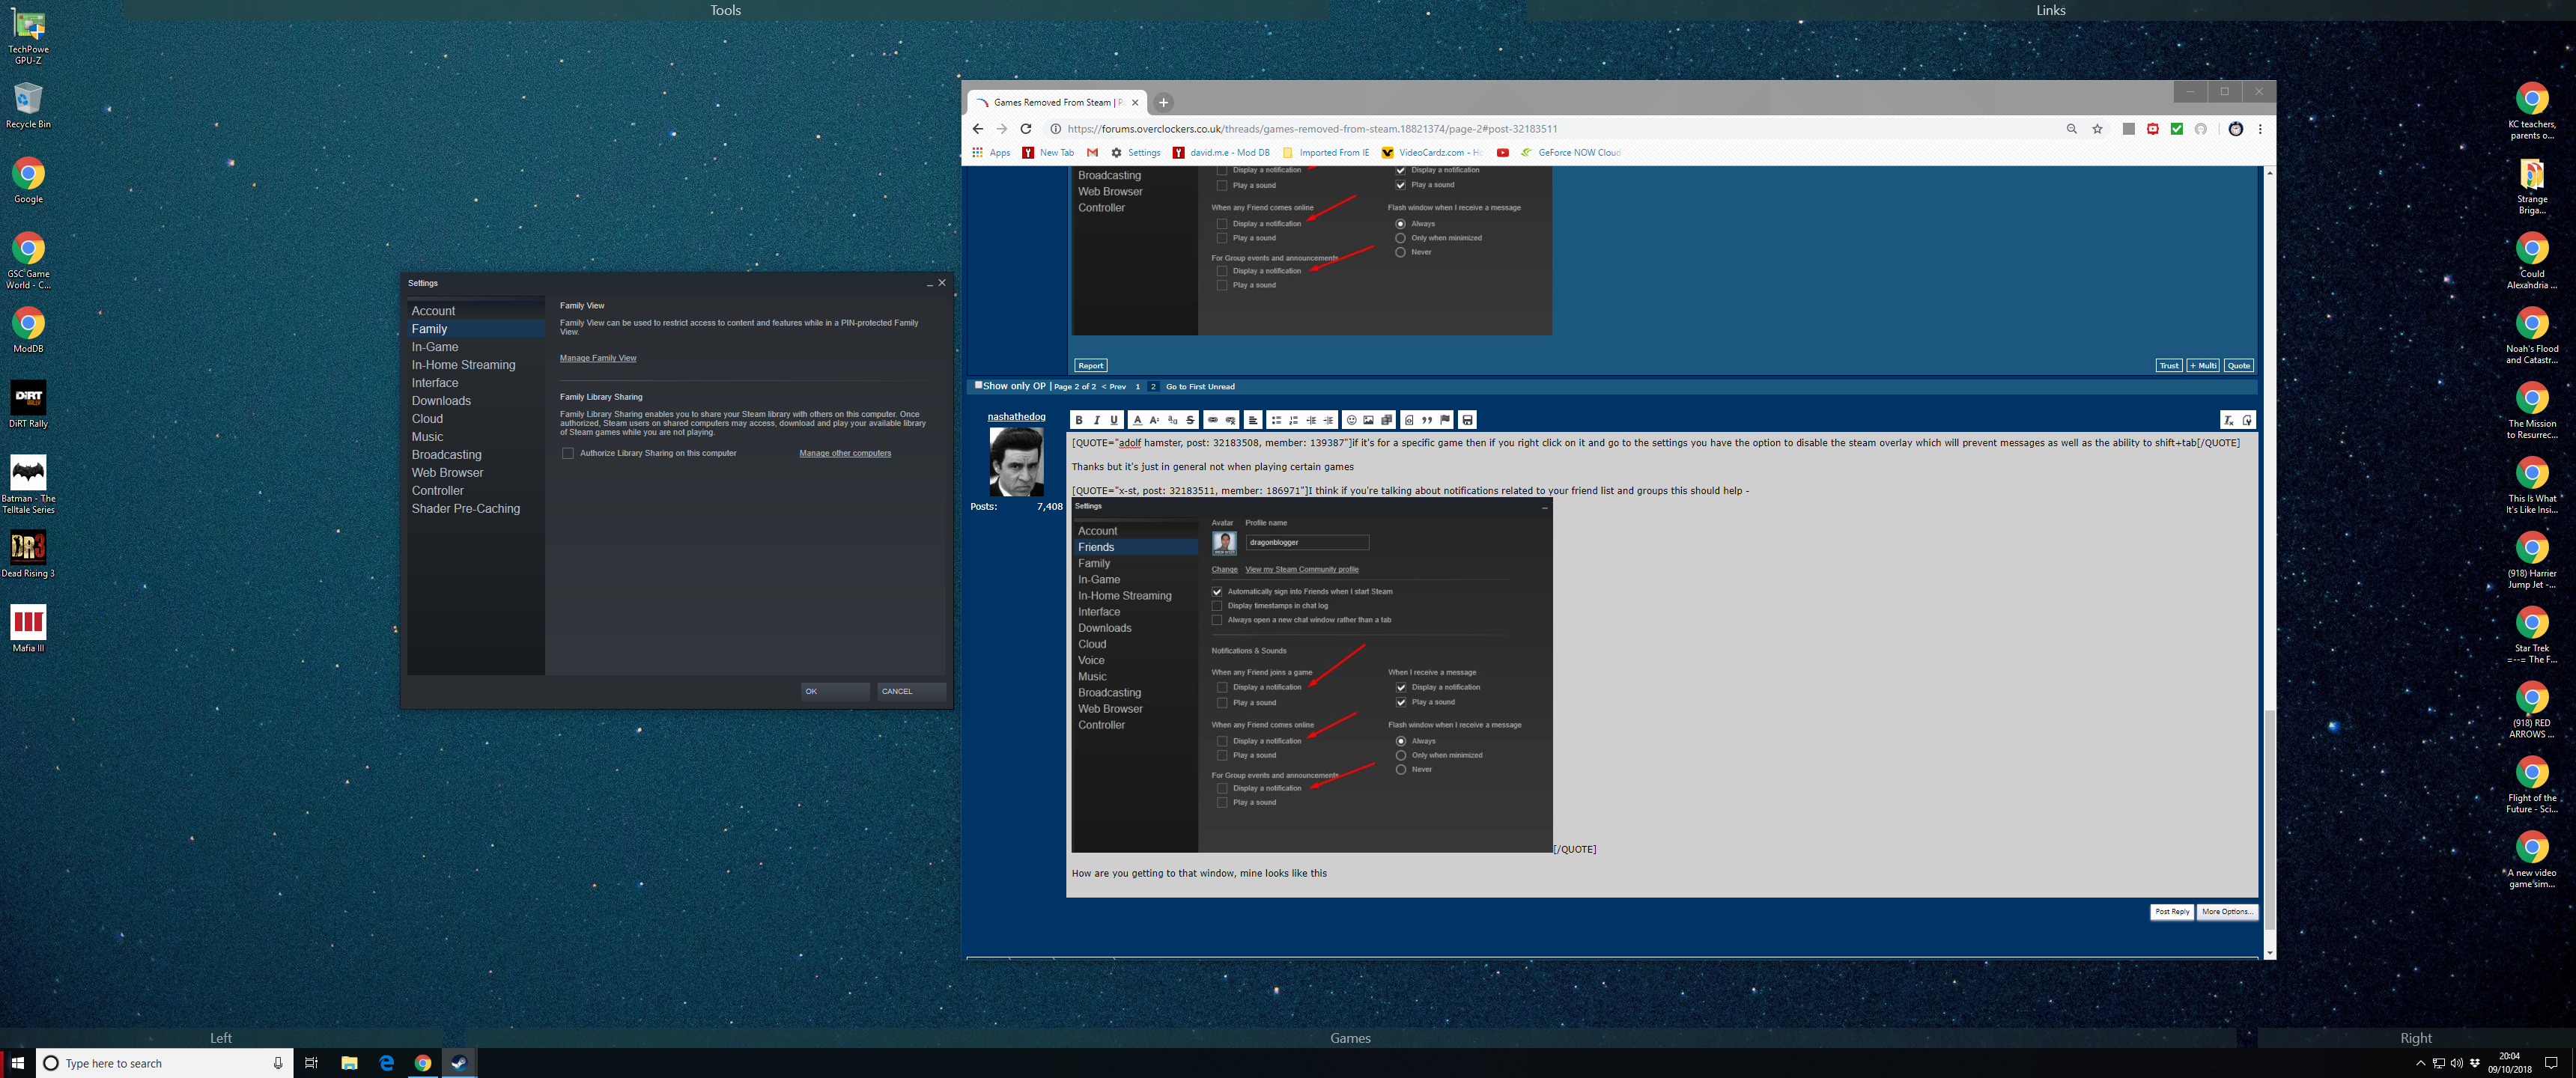Click the Post Reply button

tap(2172, 912)
